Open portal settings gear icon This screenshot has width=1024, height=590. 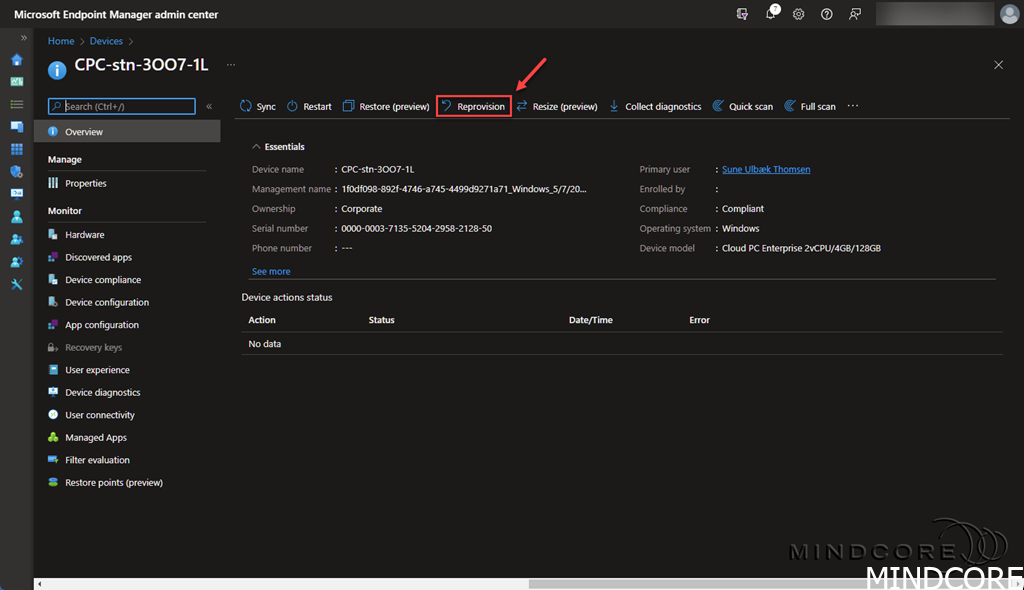799,14
